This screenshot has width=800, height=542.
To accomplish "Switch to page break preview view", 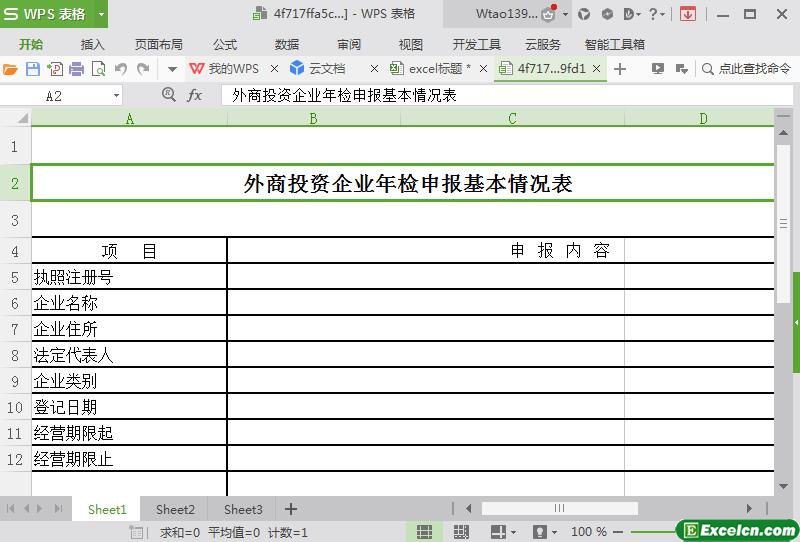I will [461, 532].
